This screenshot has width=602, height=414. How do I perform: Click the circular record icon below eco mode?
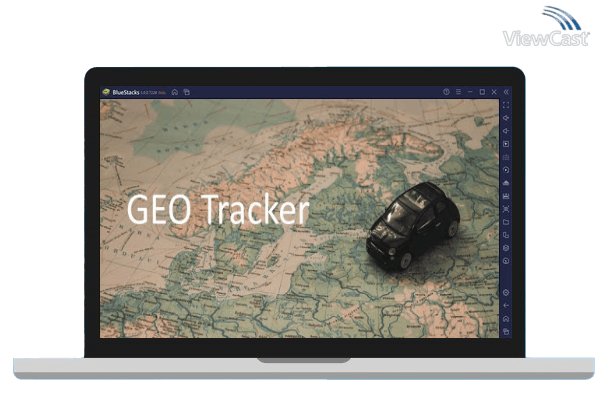point(506,261)
